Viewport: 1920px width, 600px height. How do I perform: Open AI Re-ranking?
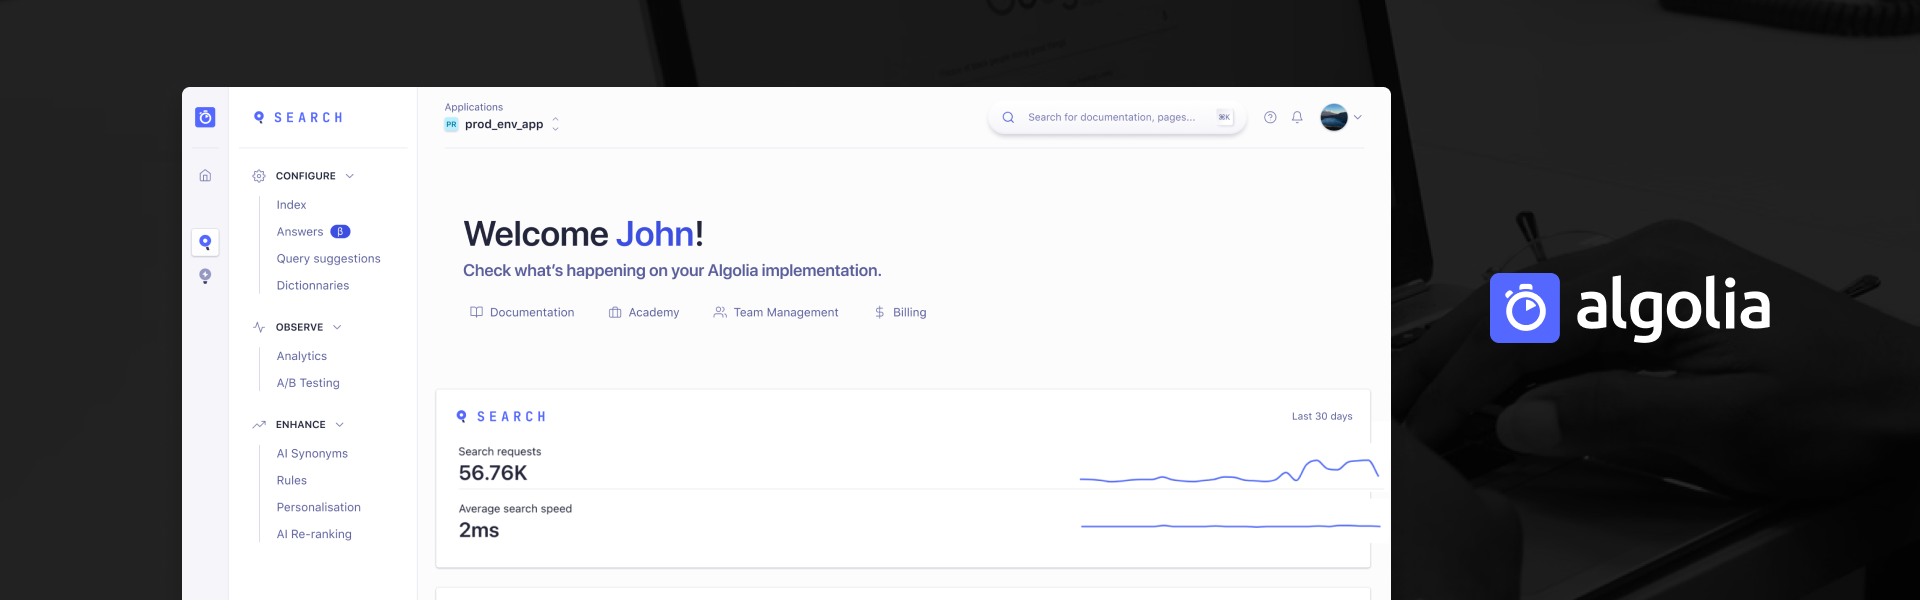click(314, 535)
